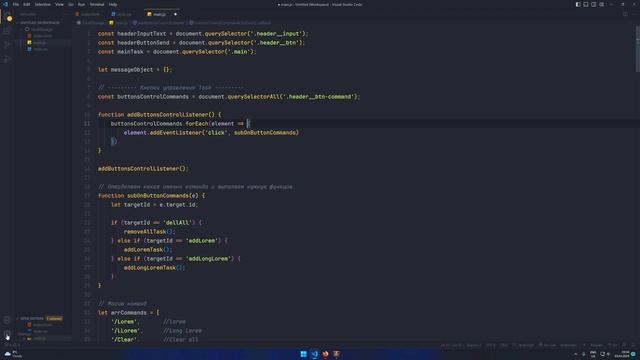Open the weather widget in taskbar
The width and height of the screenshot is (640, 360).
(13, 354)
